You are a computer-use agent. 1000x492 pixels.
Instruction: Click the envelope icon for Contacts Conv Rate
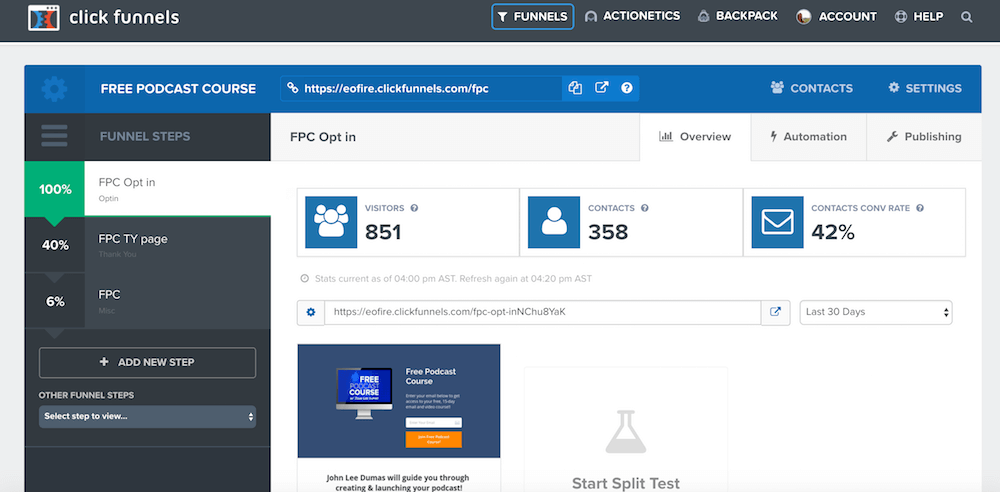point(777,222)
